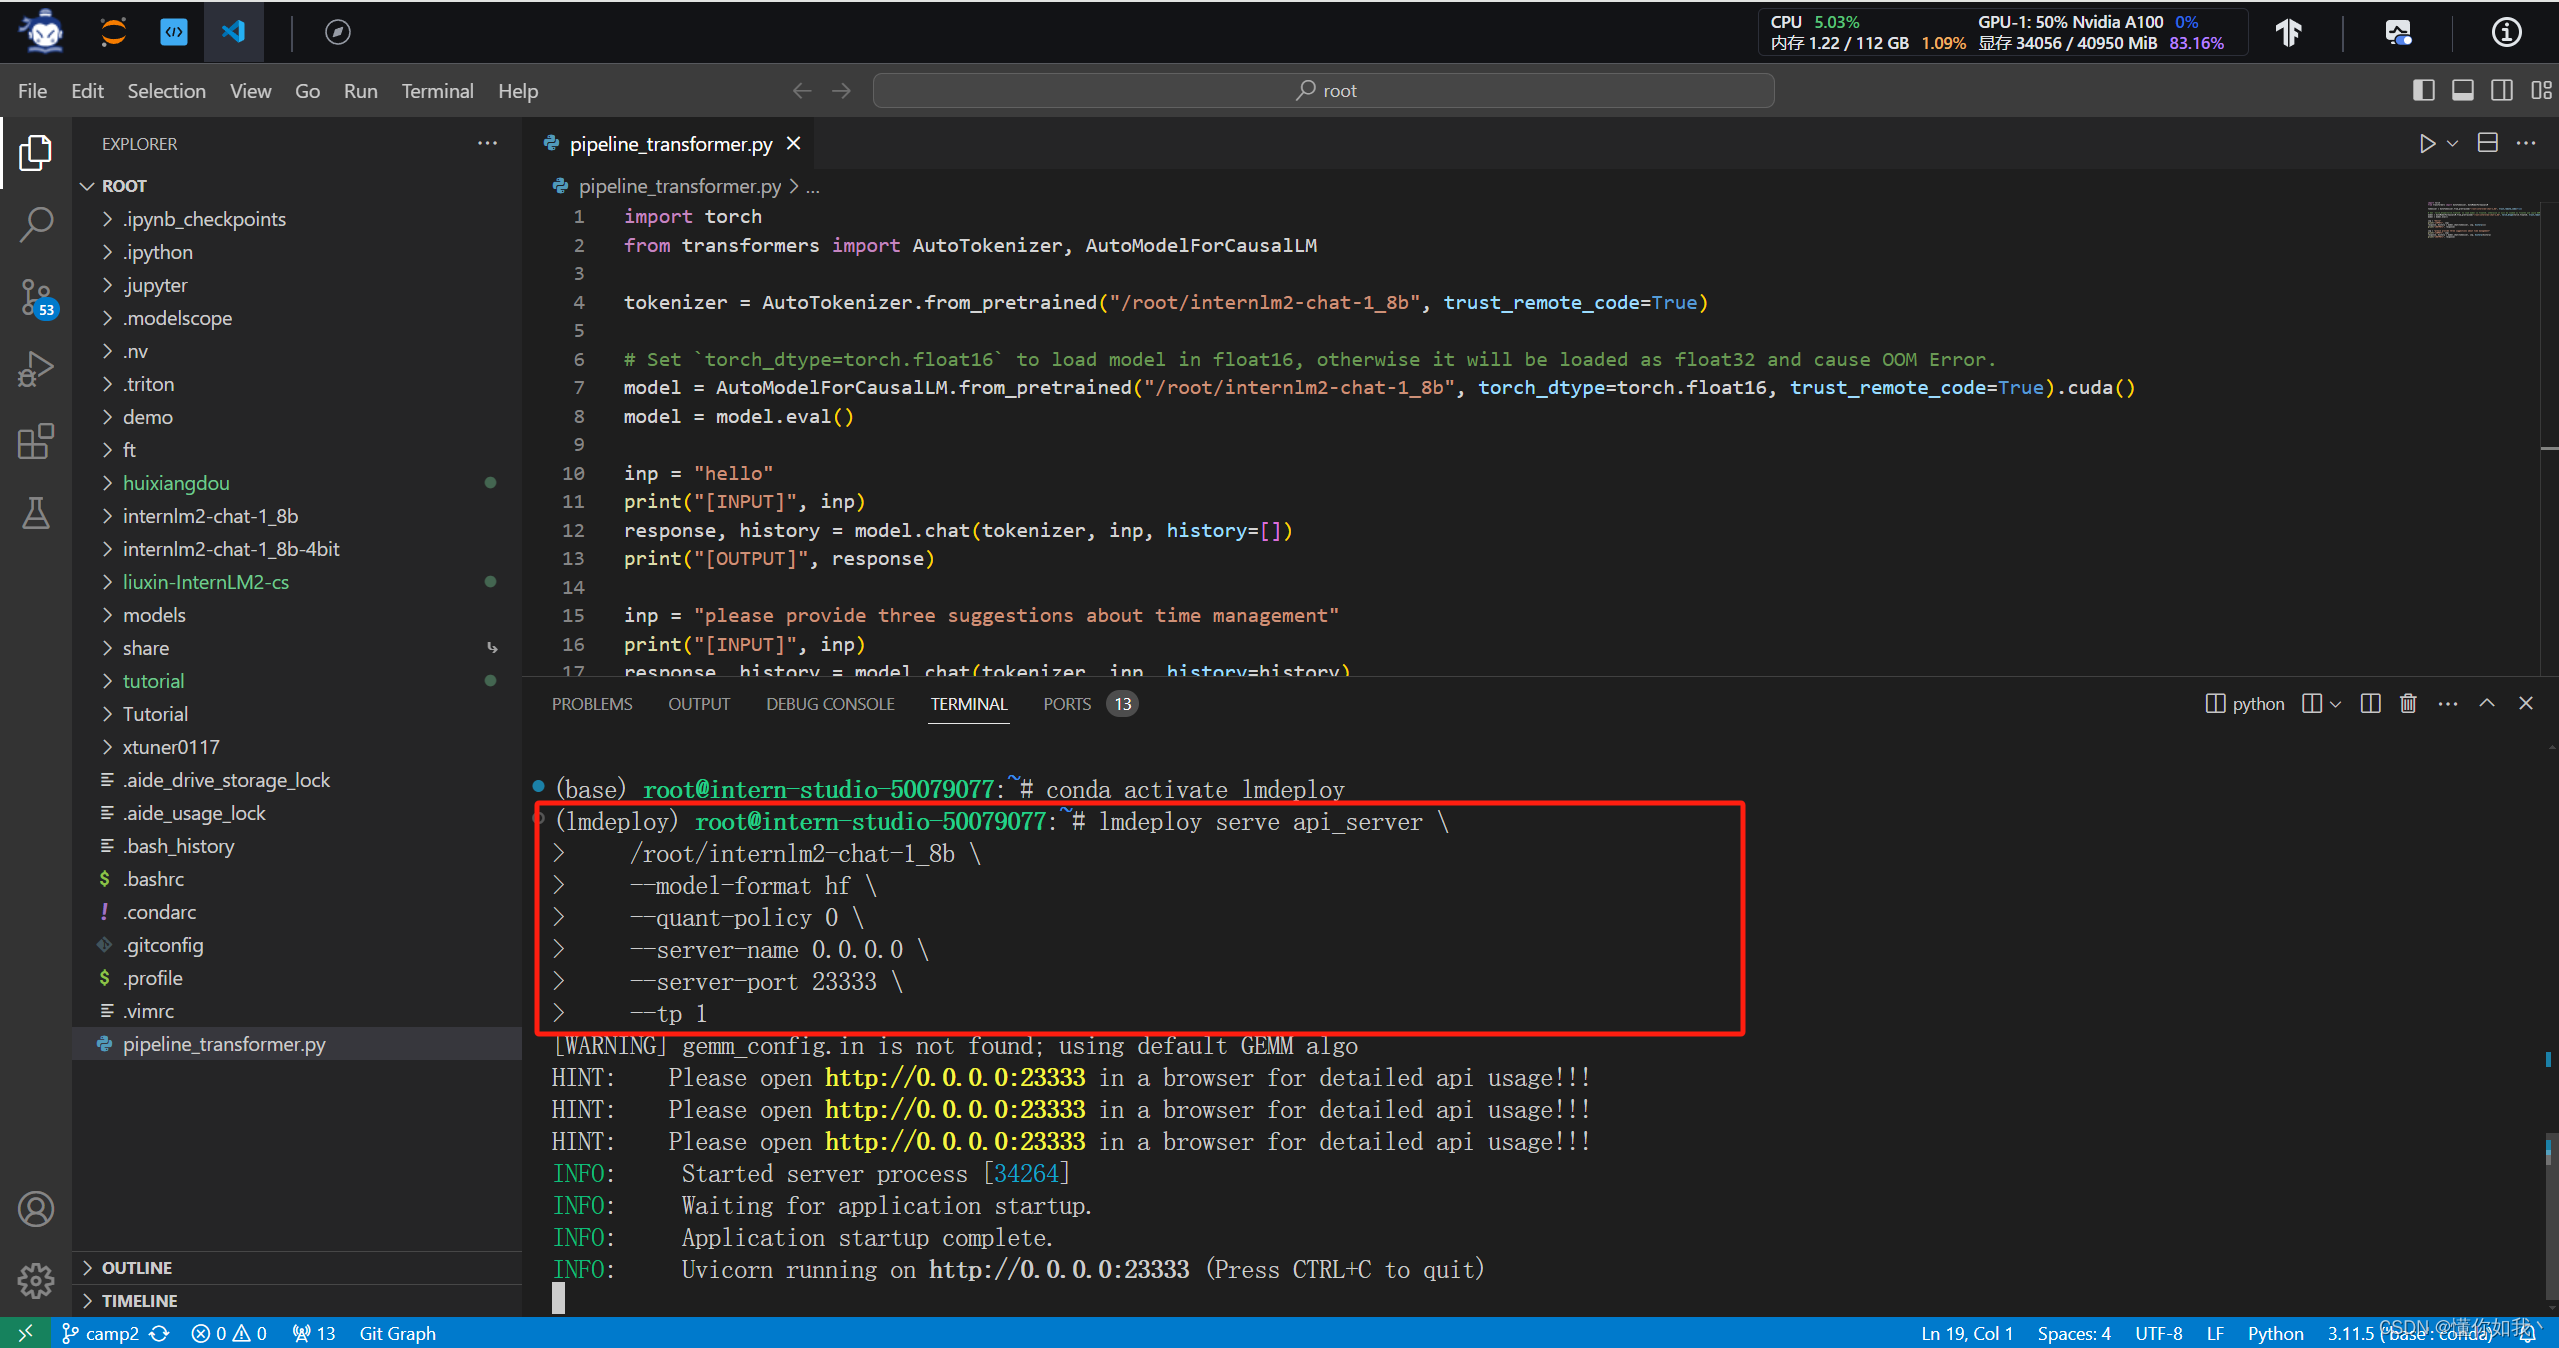The width and height of the screenshot is (2559, 1348).
Task: Open the Terminal menu
Action: click(437, 91)
